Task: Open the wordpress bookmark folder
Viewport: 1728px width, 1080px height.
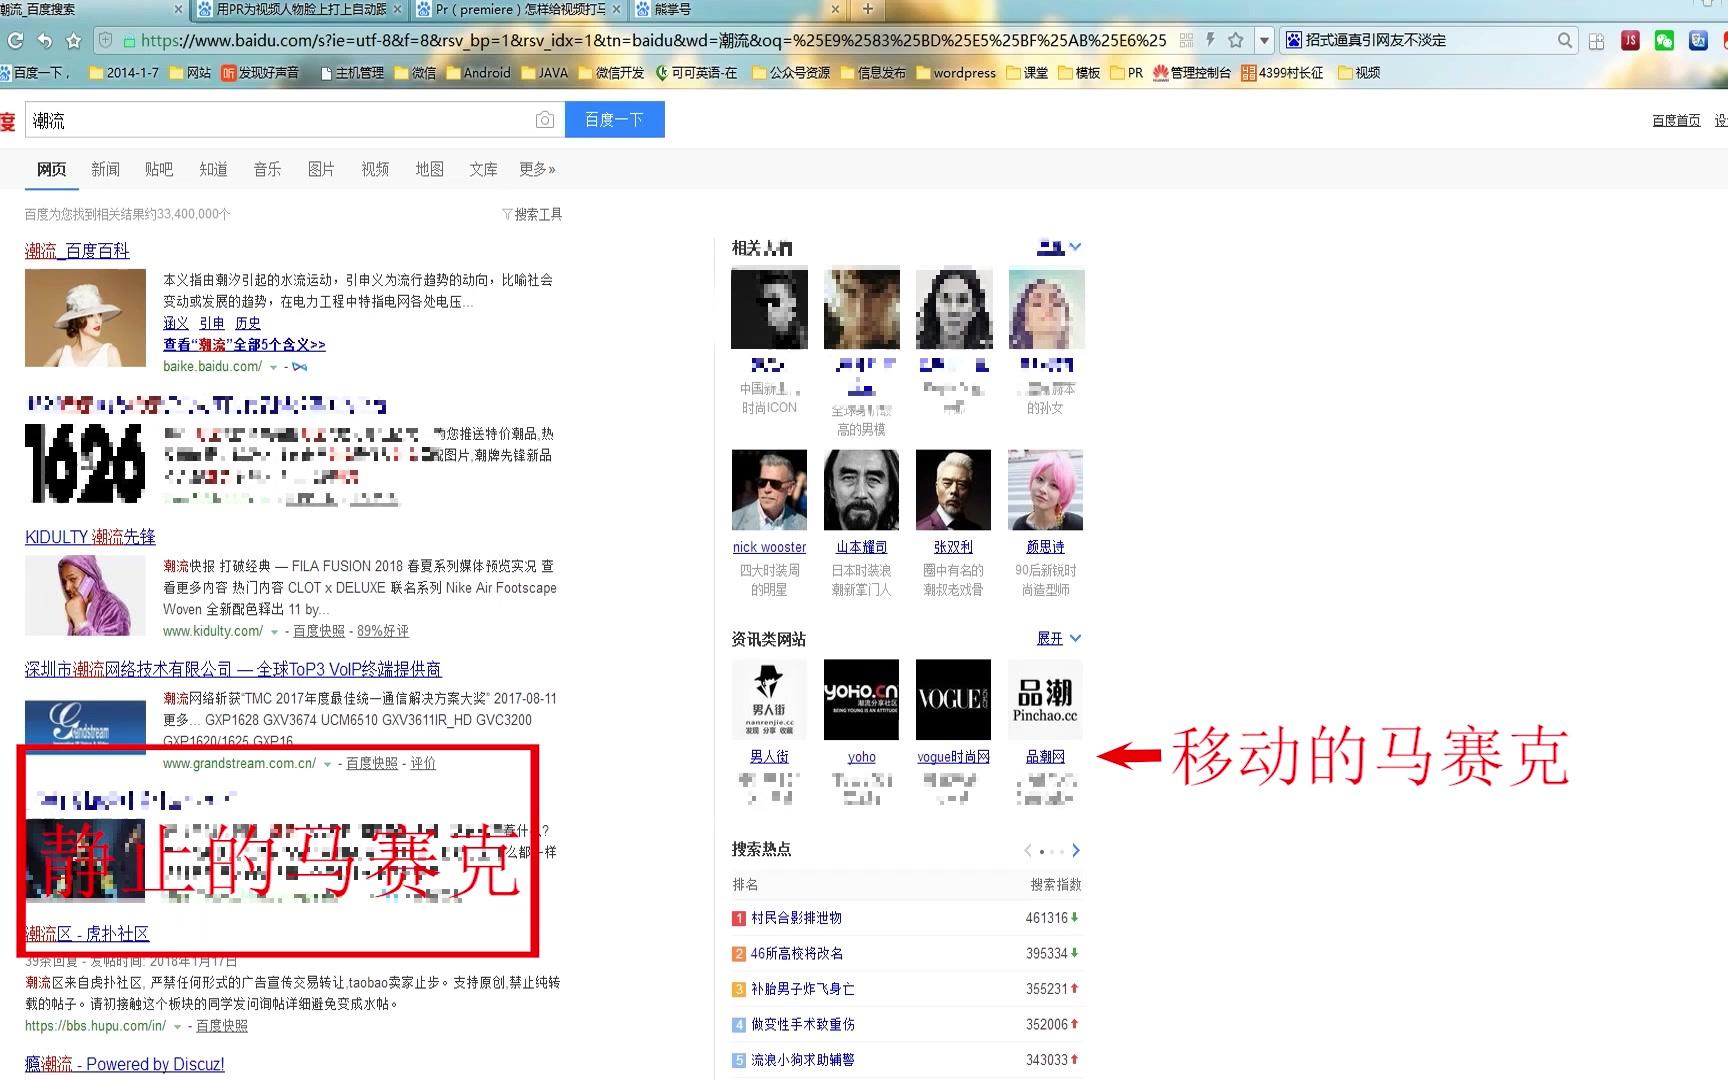Action: 956,72
